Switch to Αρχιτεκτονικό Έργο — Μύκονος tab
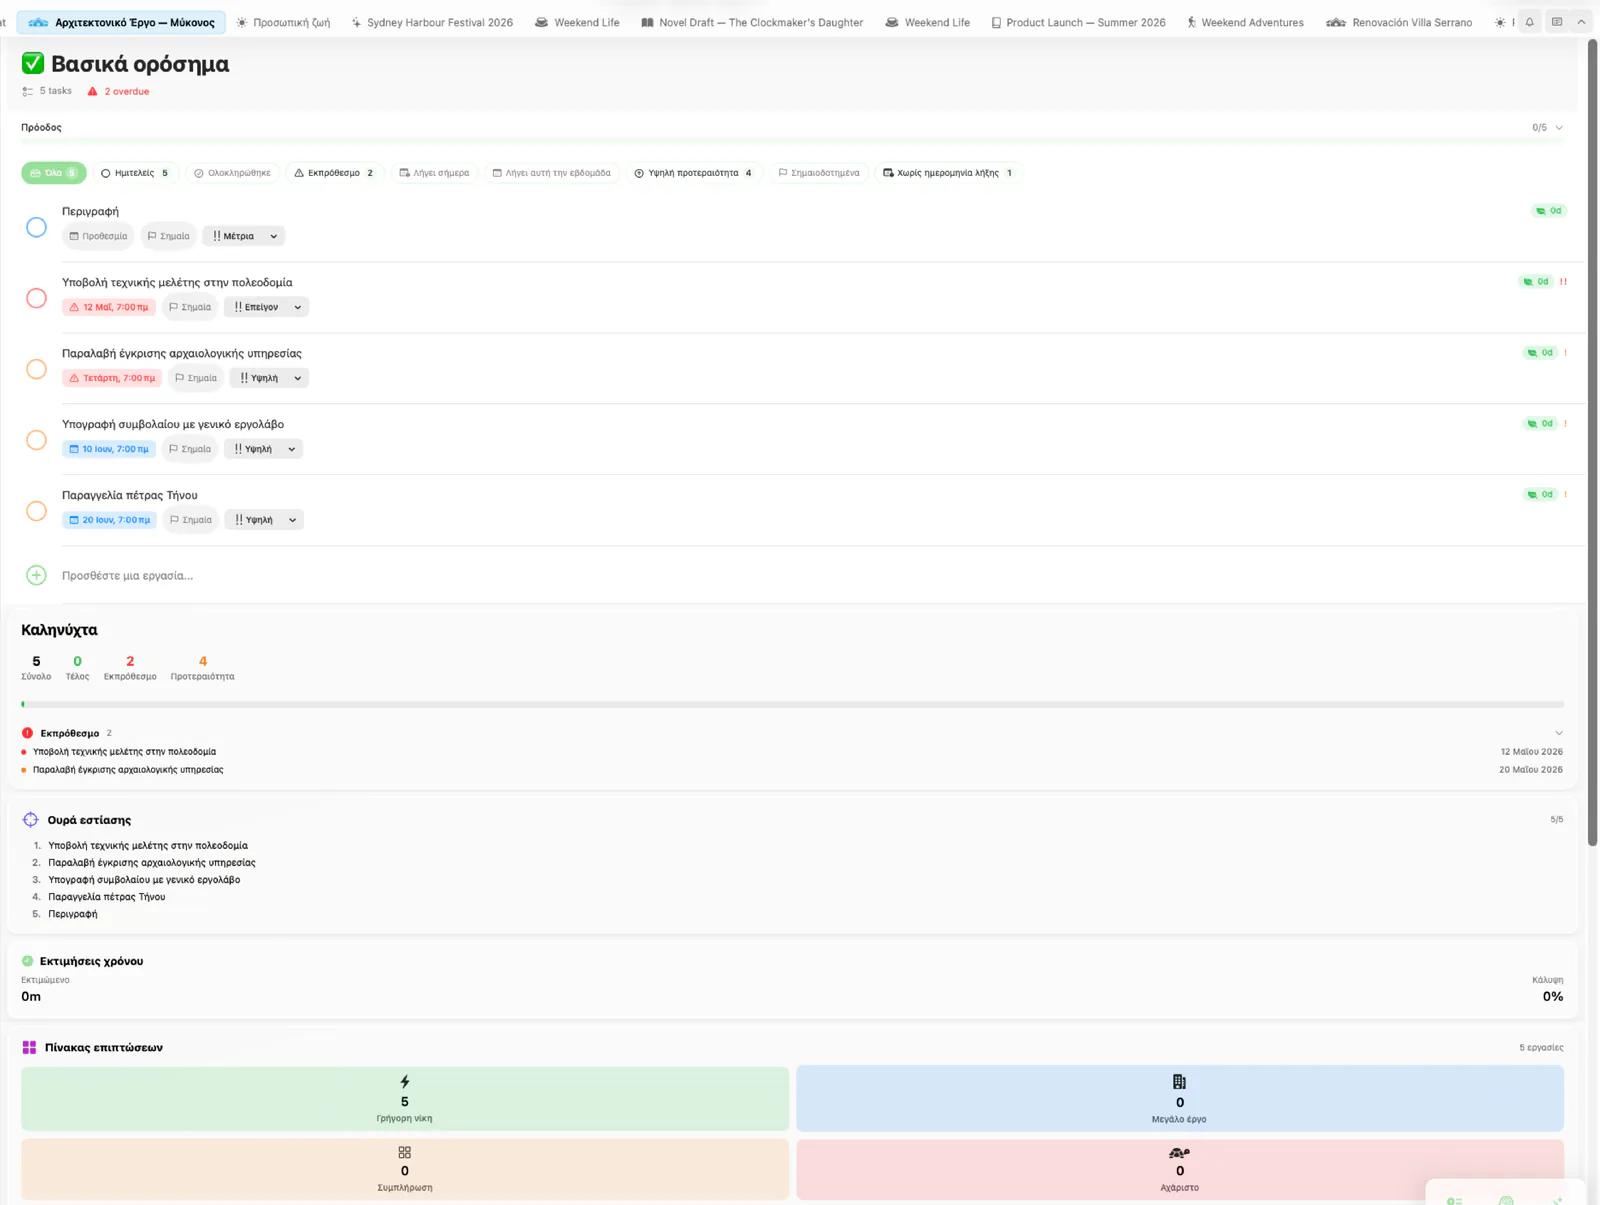 click(x=122, y=22)
